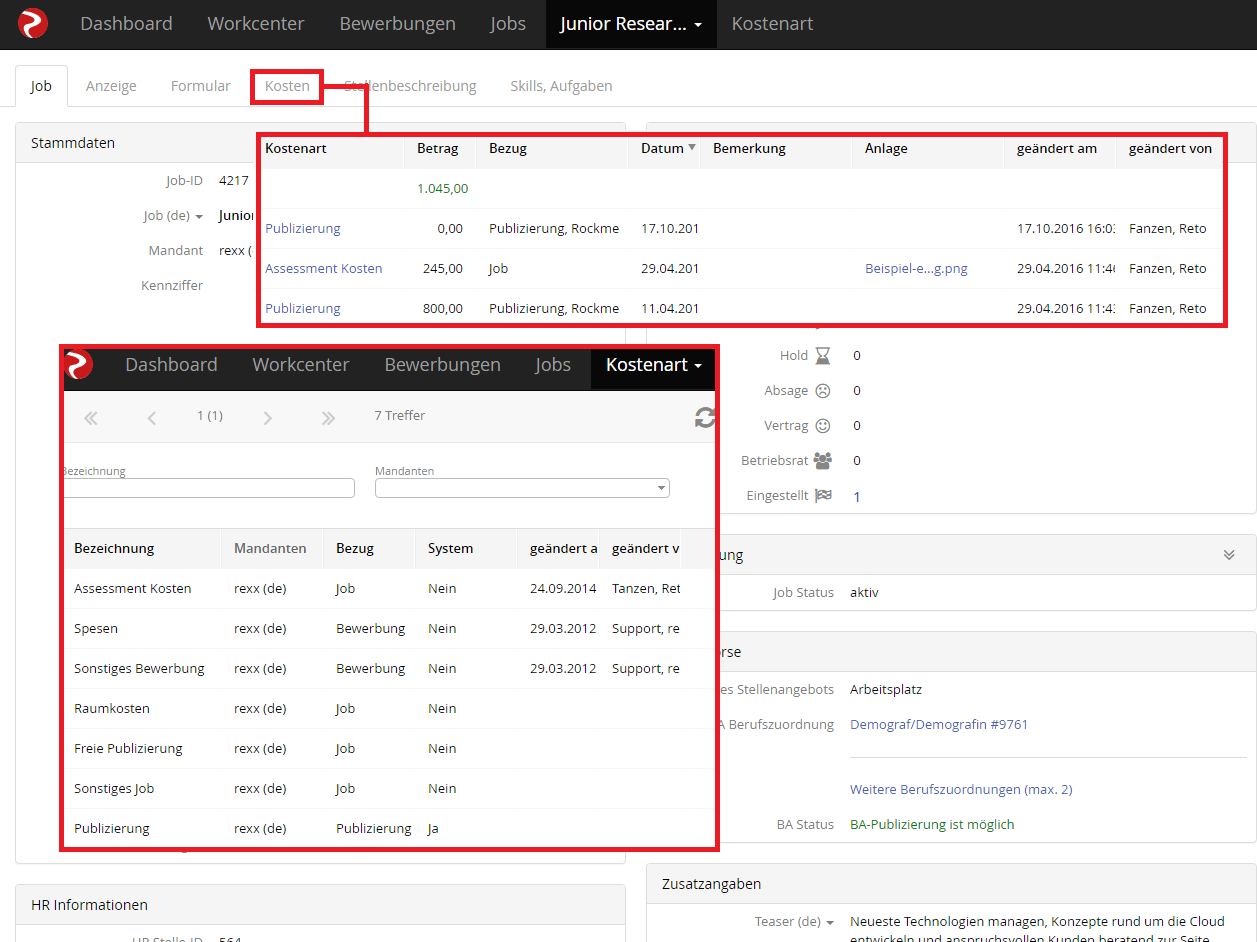Switch to the Kosten tab
This screenshot has height=942, width=1257.
click(287, 86)
